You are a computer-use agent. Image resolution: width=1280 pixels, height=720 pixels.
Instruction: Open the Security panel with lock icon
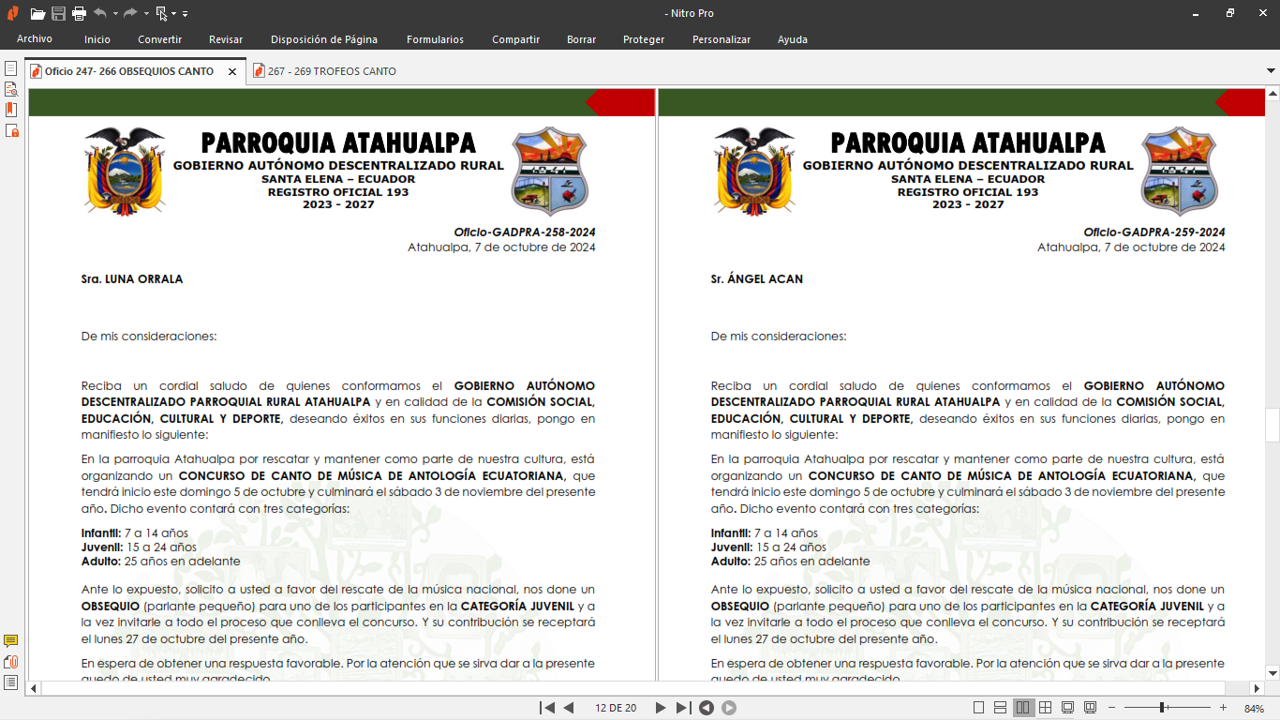click(x=11, y=131)
